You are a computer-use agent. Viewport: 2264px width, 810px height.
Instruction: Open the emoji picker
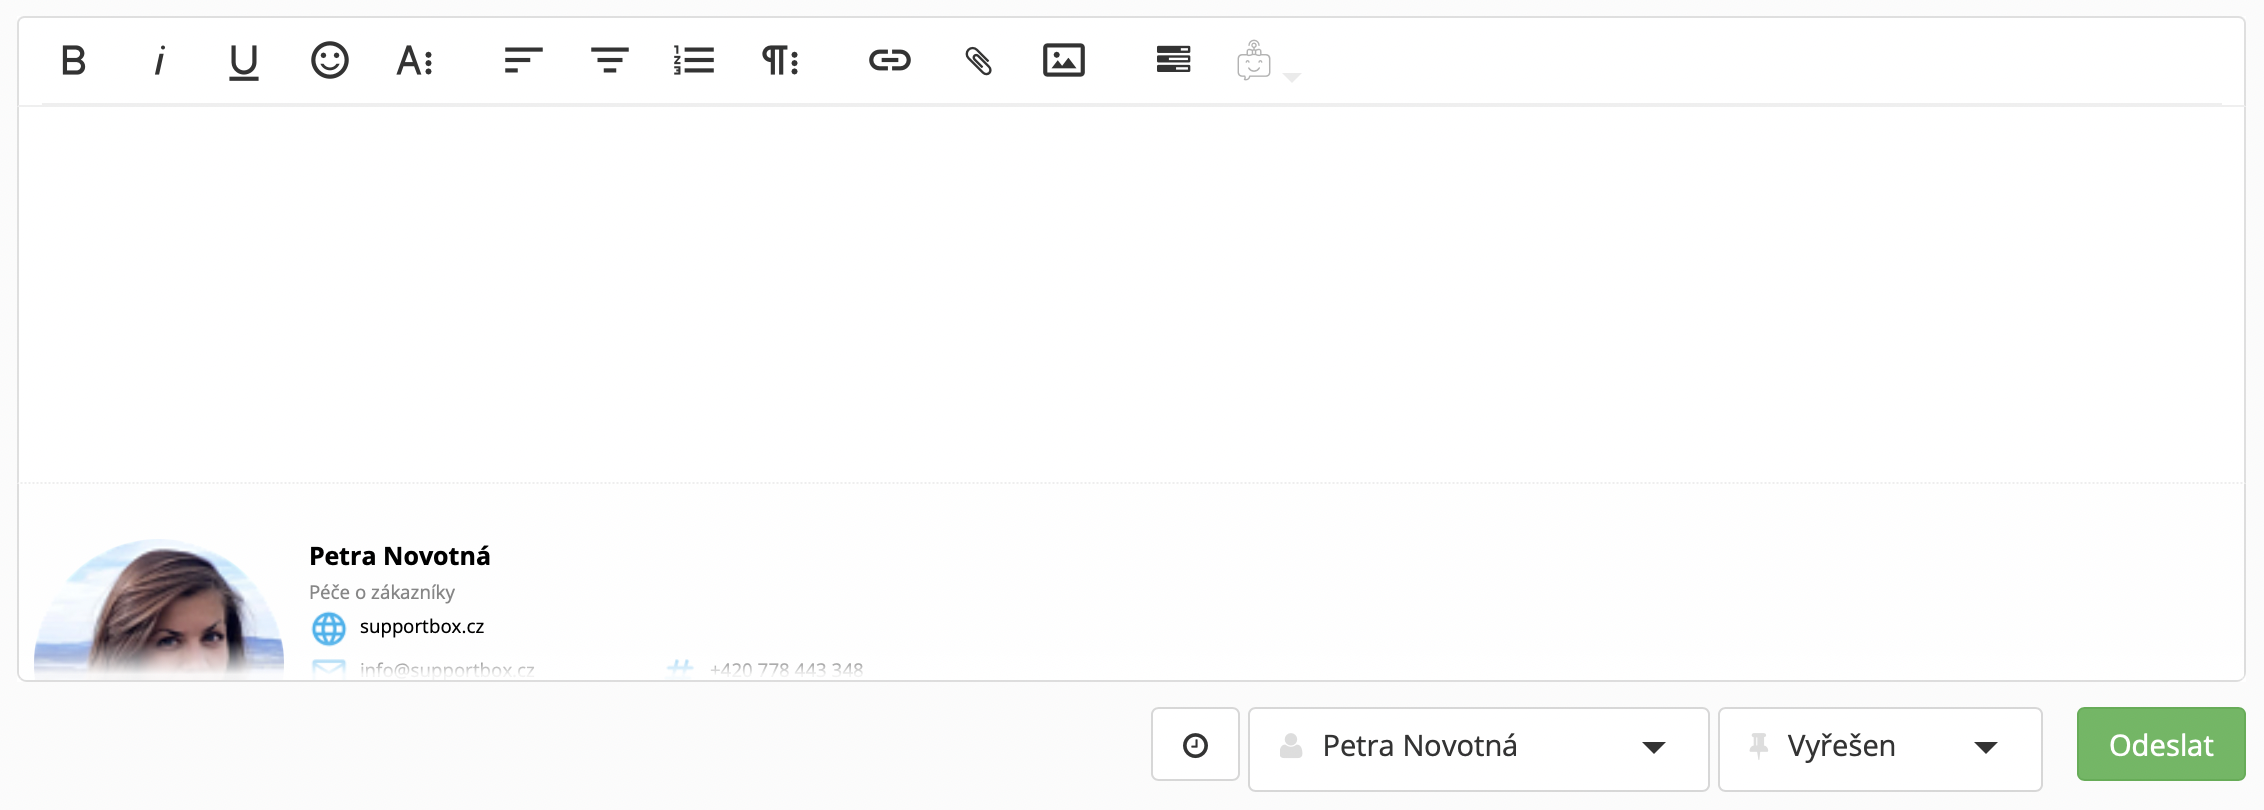click(329, 61)
